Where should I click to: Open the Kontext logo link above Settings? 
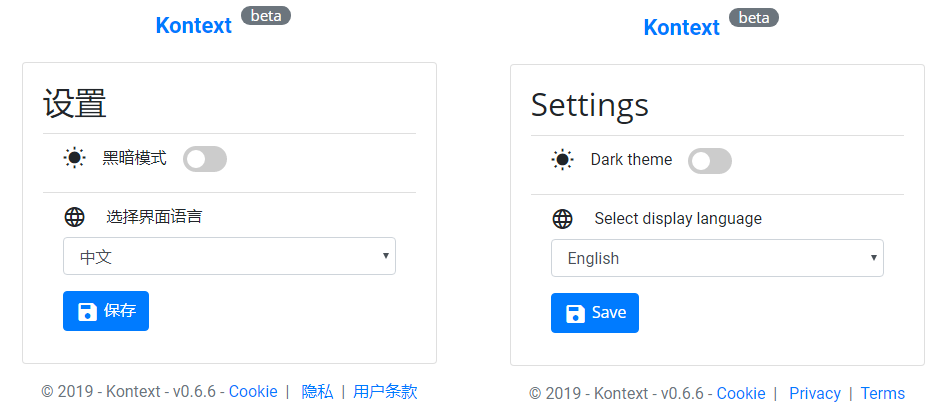(x=682, y=27)
